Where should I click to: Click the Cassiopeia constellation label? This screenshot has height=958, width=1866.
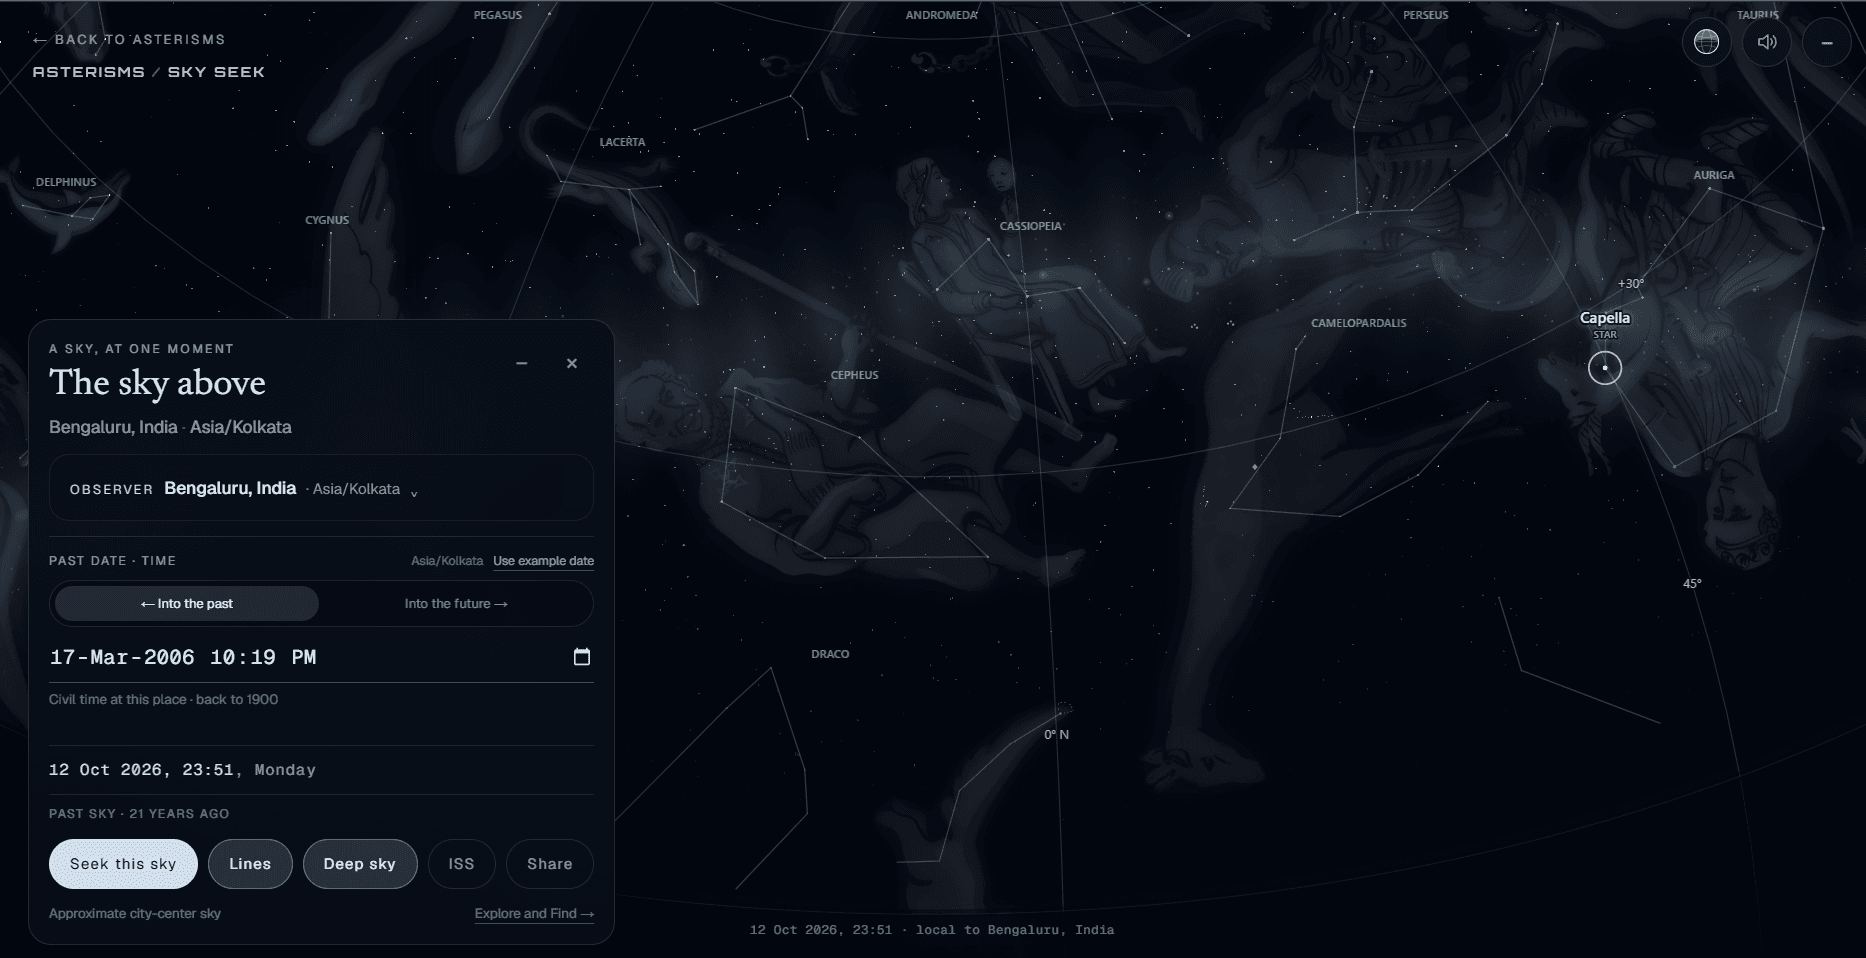1031,226
